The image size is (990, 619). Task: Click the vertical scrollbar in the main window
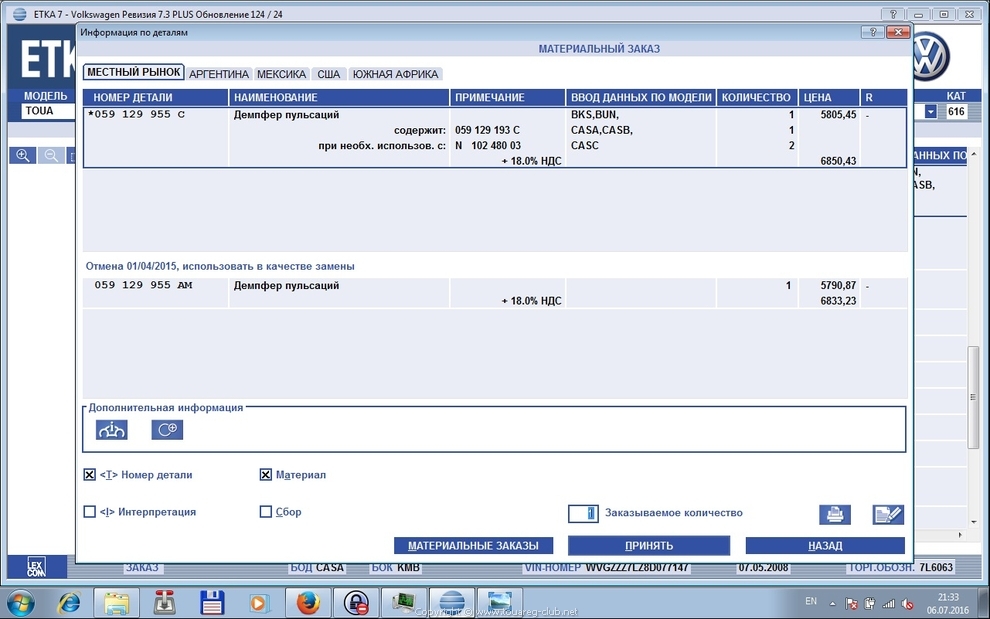tap(973, 398)
